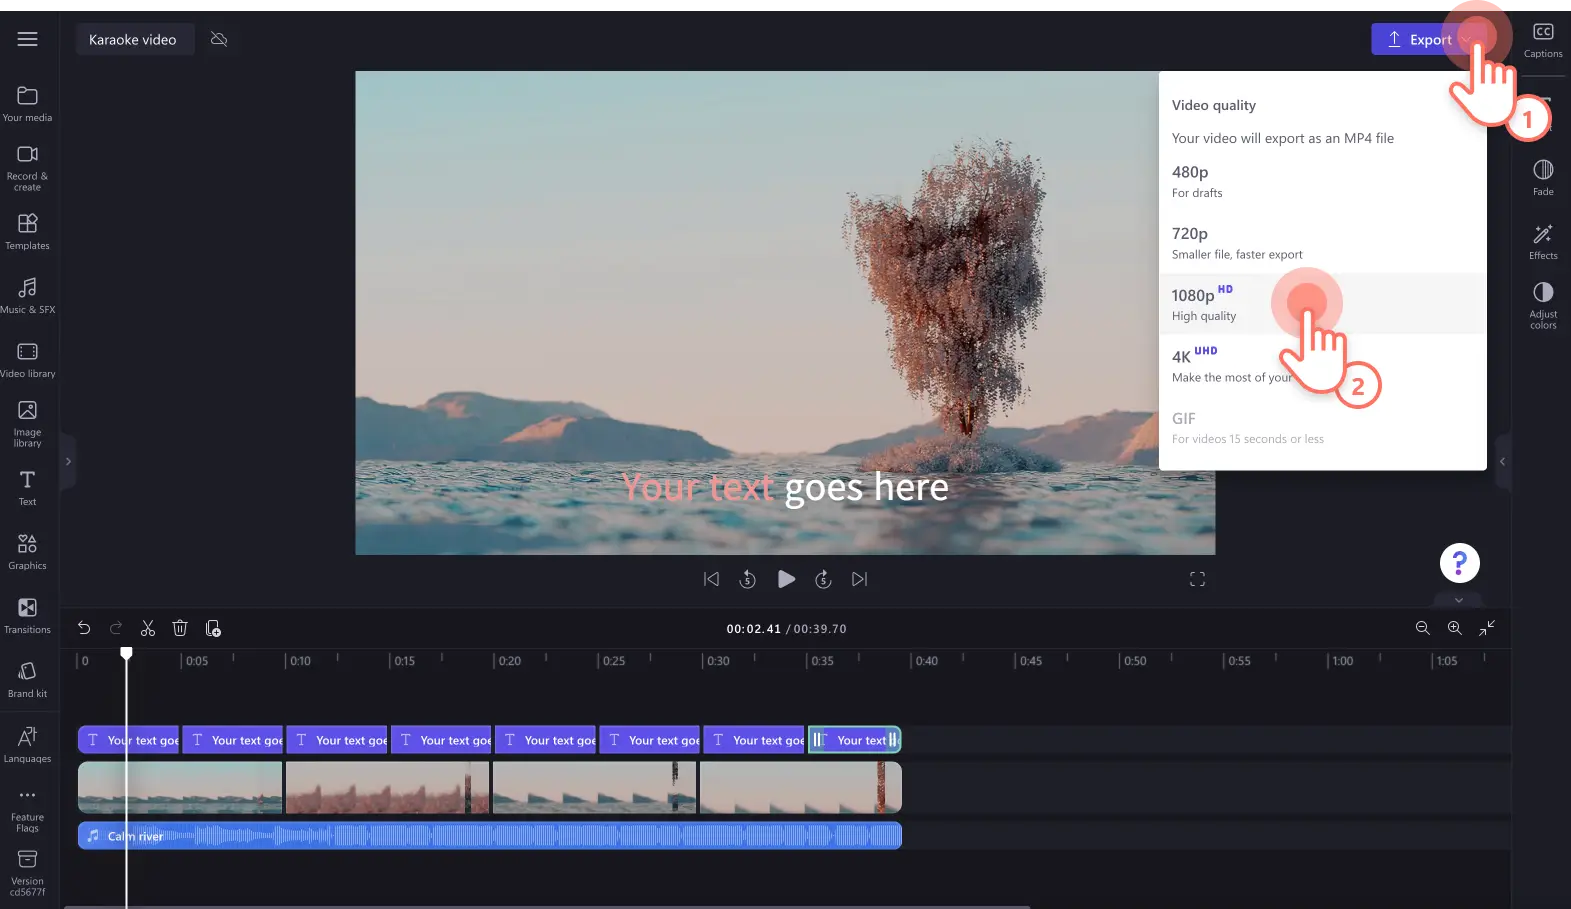Open Languages panel
The image size is (1571, 909).
(27, 745)
